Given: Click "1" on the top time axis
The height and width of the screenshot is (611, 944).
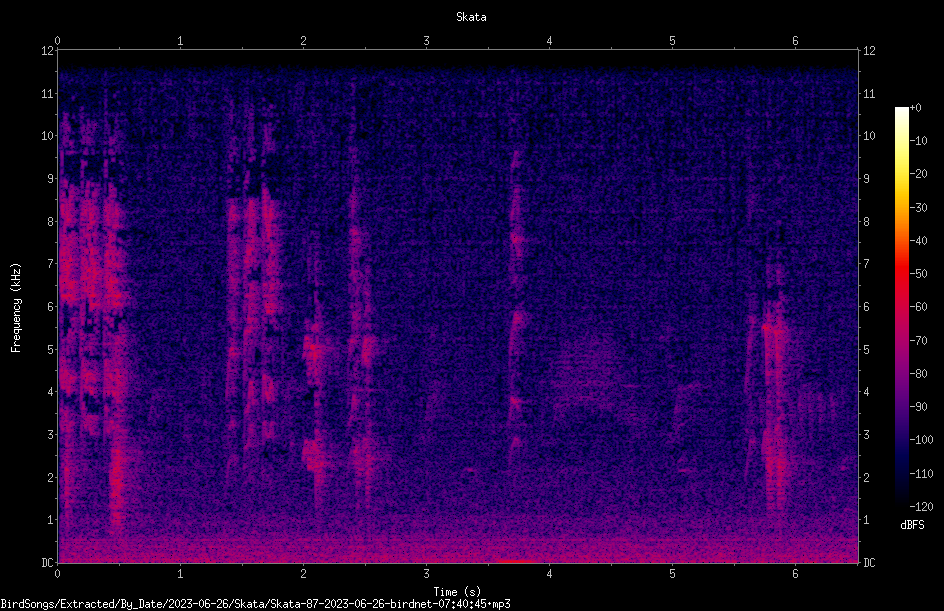Looking at the screenshot, I should coord(180,41).
